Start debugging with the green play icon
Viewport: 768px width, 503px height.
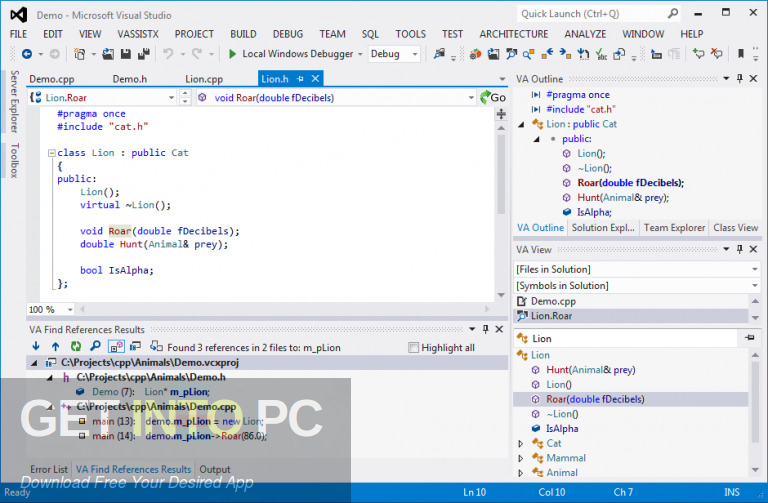pos(232,54)
